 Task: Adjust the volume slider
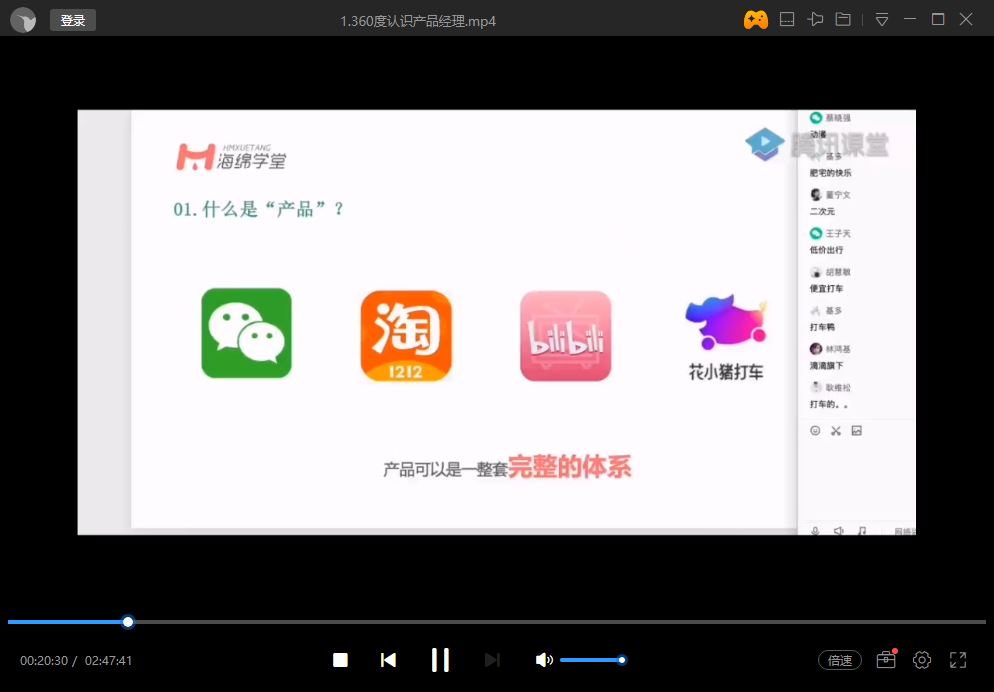click(592, 660)
